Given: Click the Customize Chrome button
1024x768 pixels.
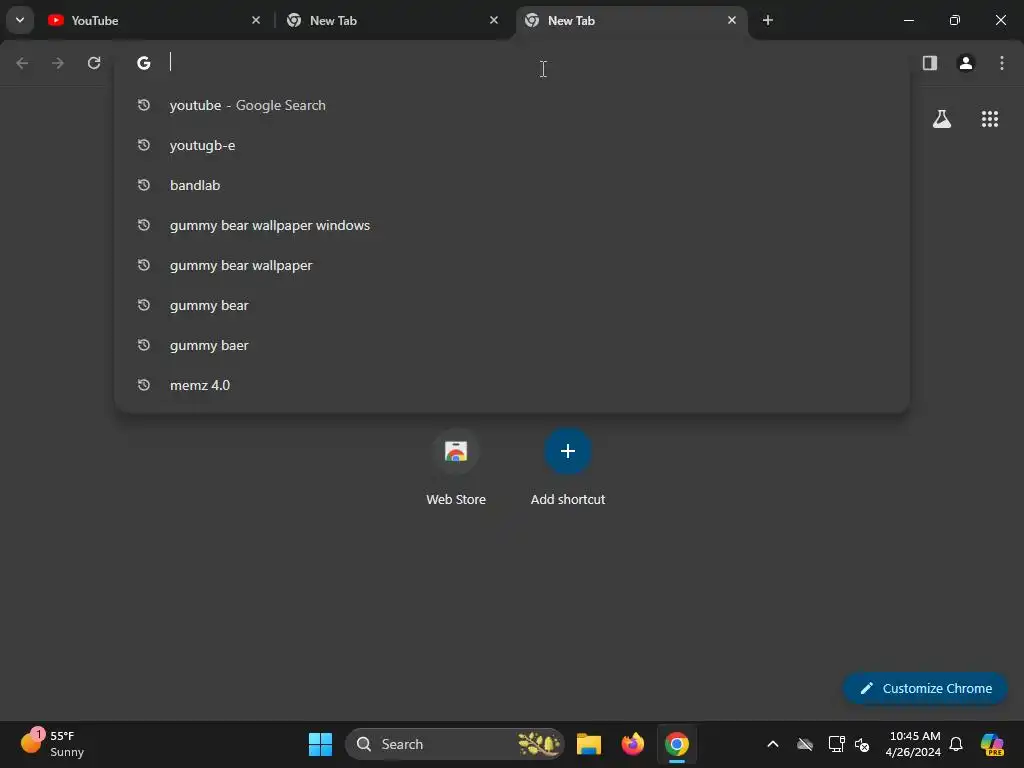Looking at the screenshot, I should [925, 688].
